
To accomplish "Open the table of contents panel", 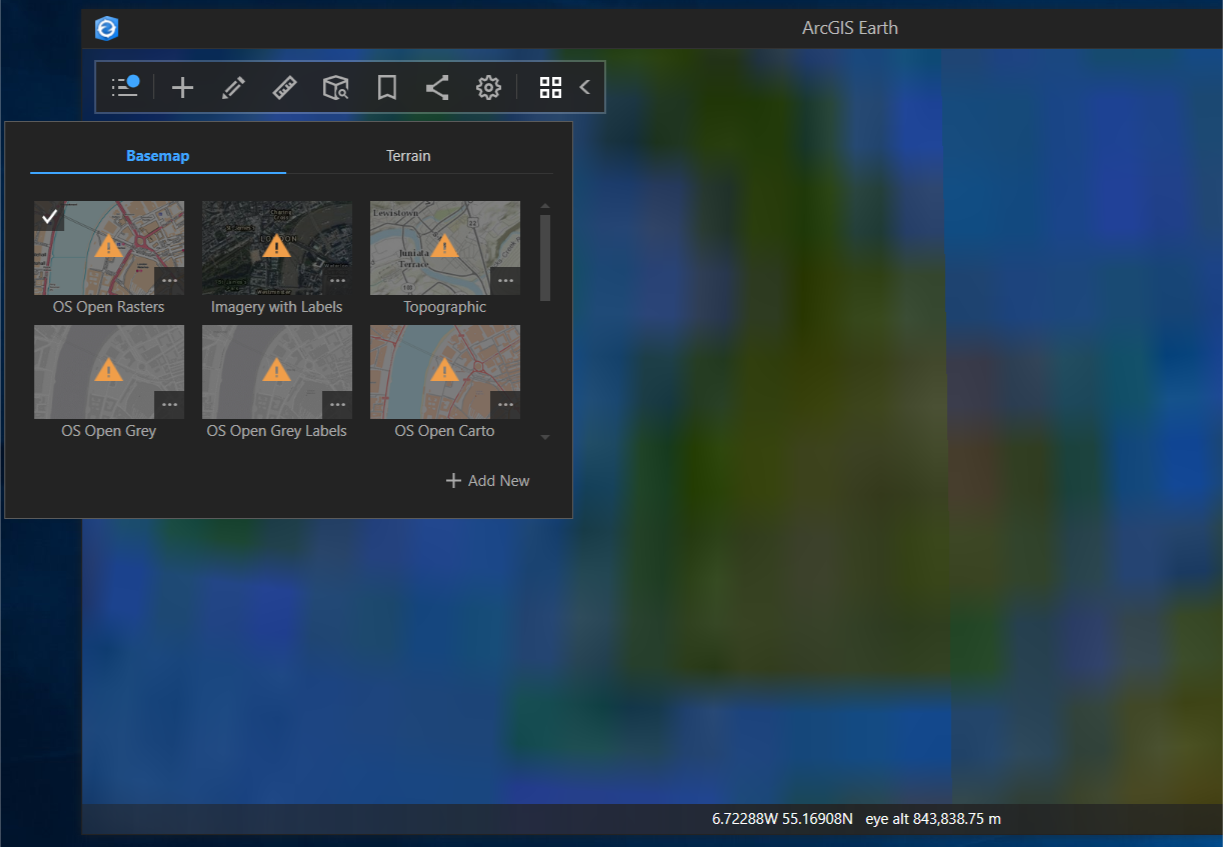I will point(125,87).
